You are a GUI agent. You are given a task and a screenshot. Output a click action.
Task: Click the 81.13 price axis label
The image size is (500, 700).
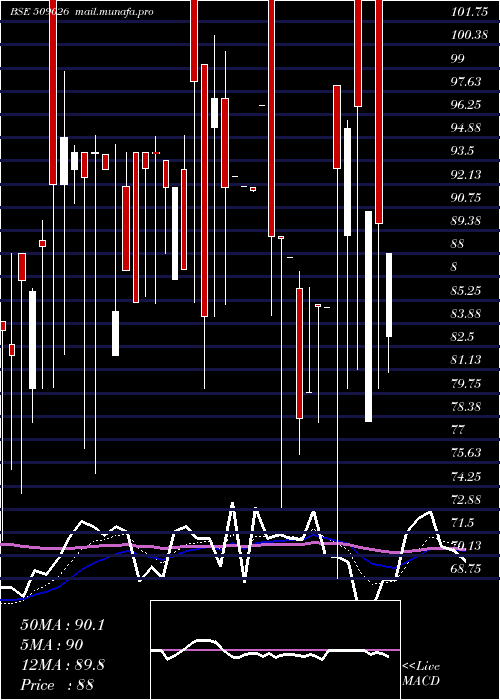point(466,360)
